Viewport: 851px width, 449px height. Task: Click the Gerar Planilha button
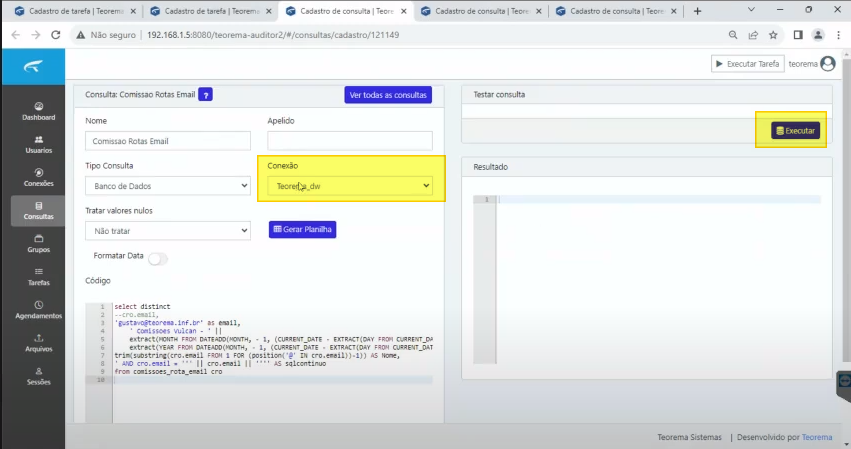[302, 229]
